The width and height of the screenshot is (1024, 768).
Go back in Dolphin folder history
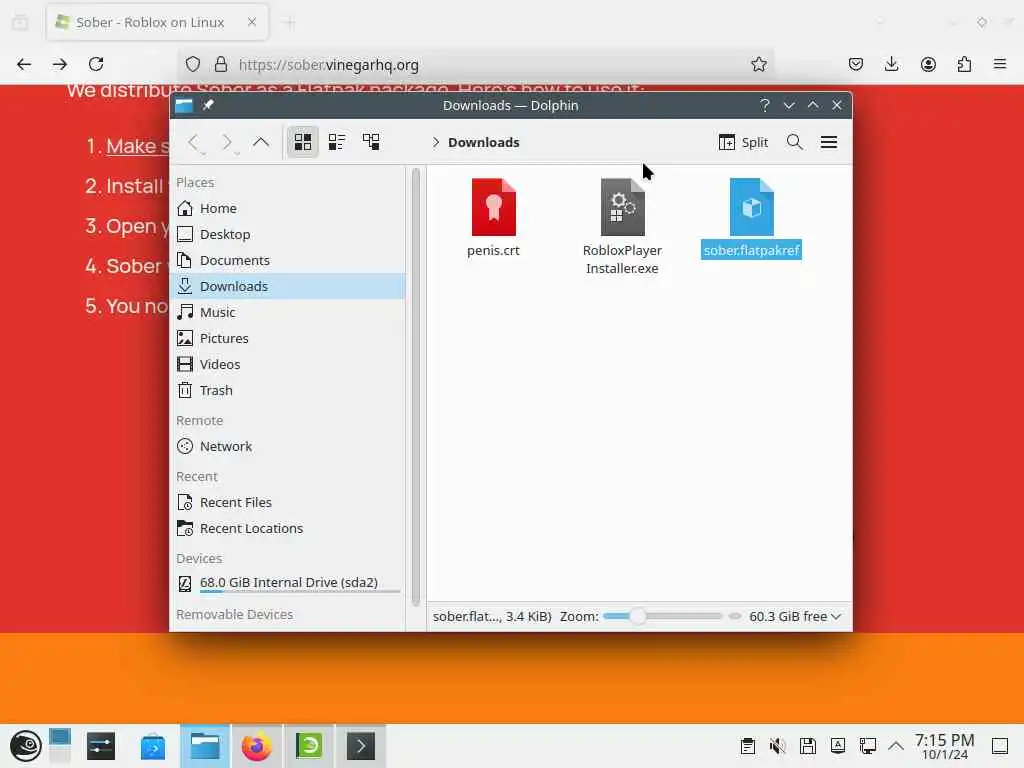(x=195, y=142)
